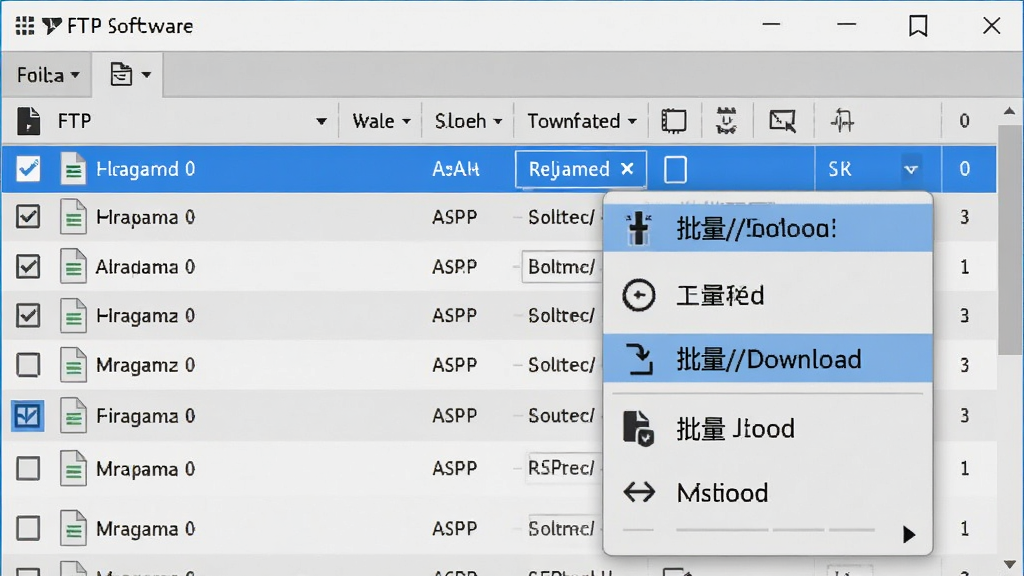Open the document list dropdown in toolbar
Screen dimensions: 1024x576
(129, 74)
